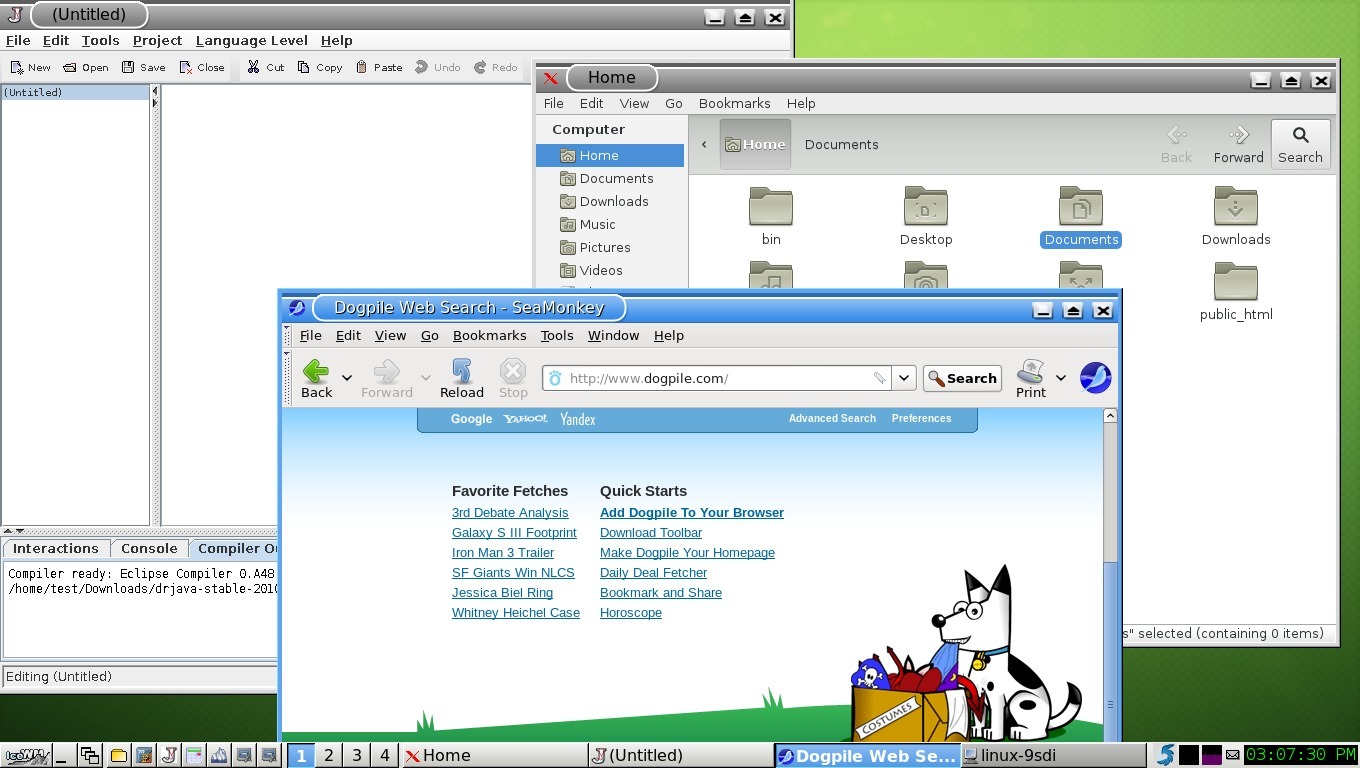Switch to Console tab in DrJava
Image resolution: width=1360 pixels, height=768 pixels.
[x=149, y=548]
